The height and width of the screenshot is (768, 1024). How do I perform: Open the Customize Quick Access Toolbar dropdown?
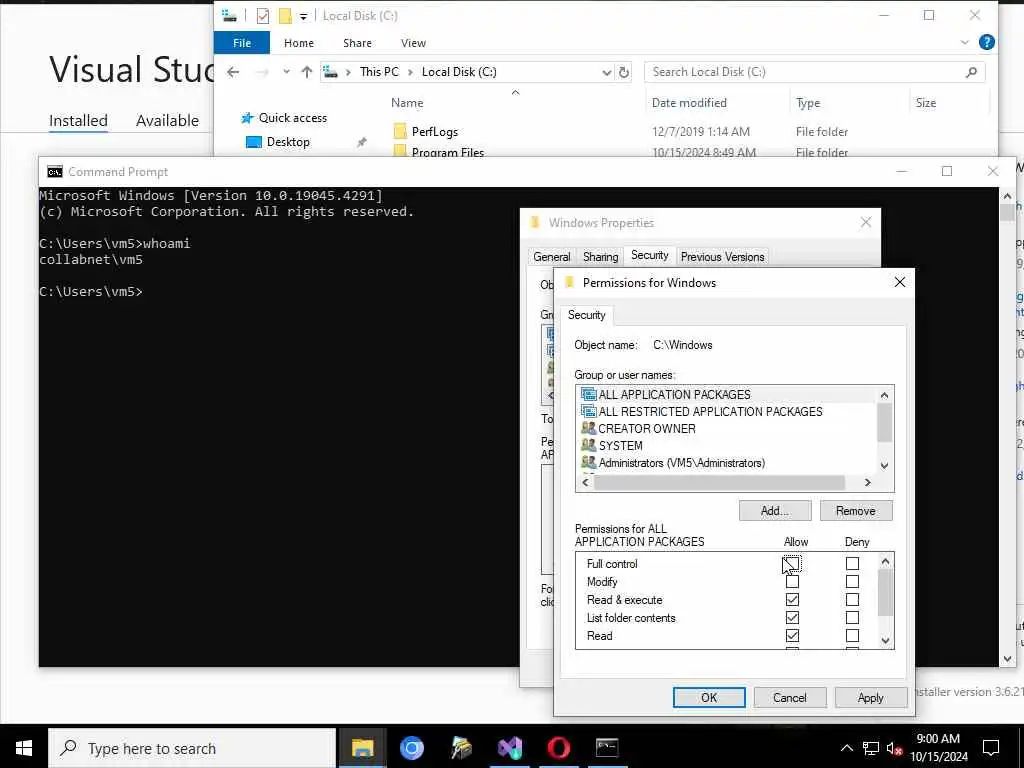(x=304, y=16)
